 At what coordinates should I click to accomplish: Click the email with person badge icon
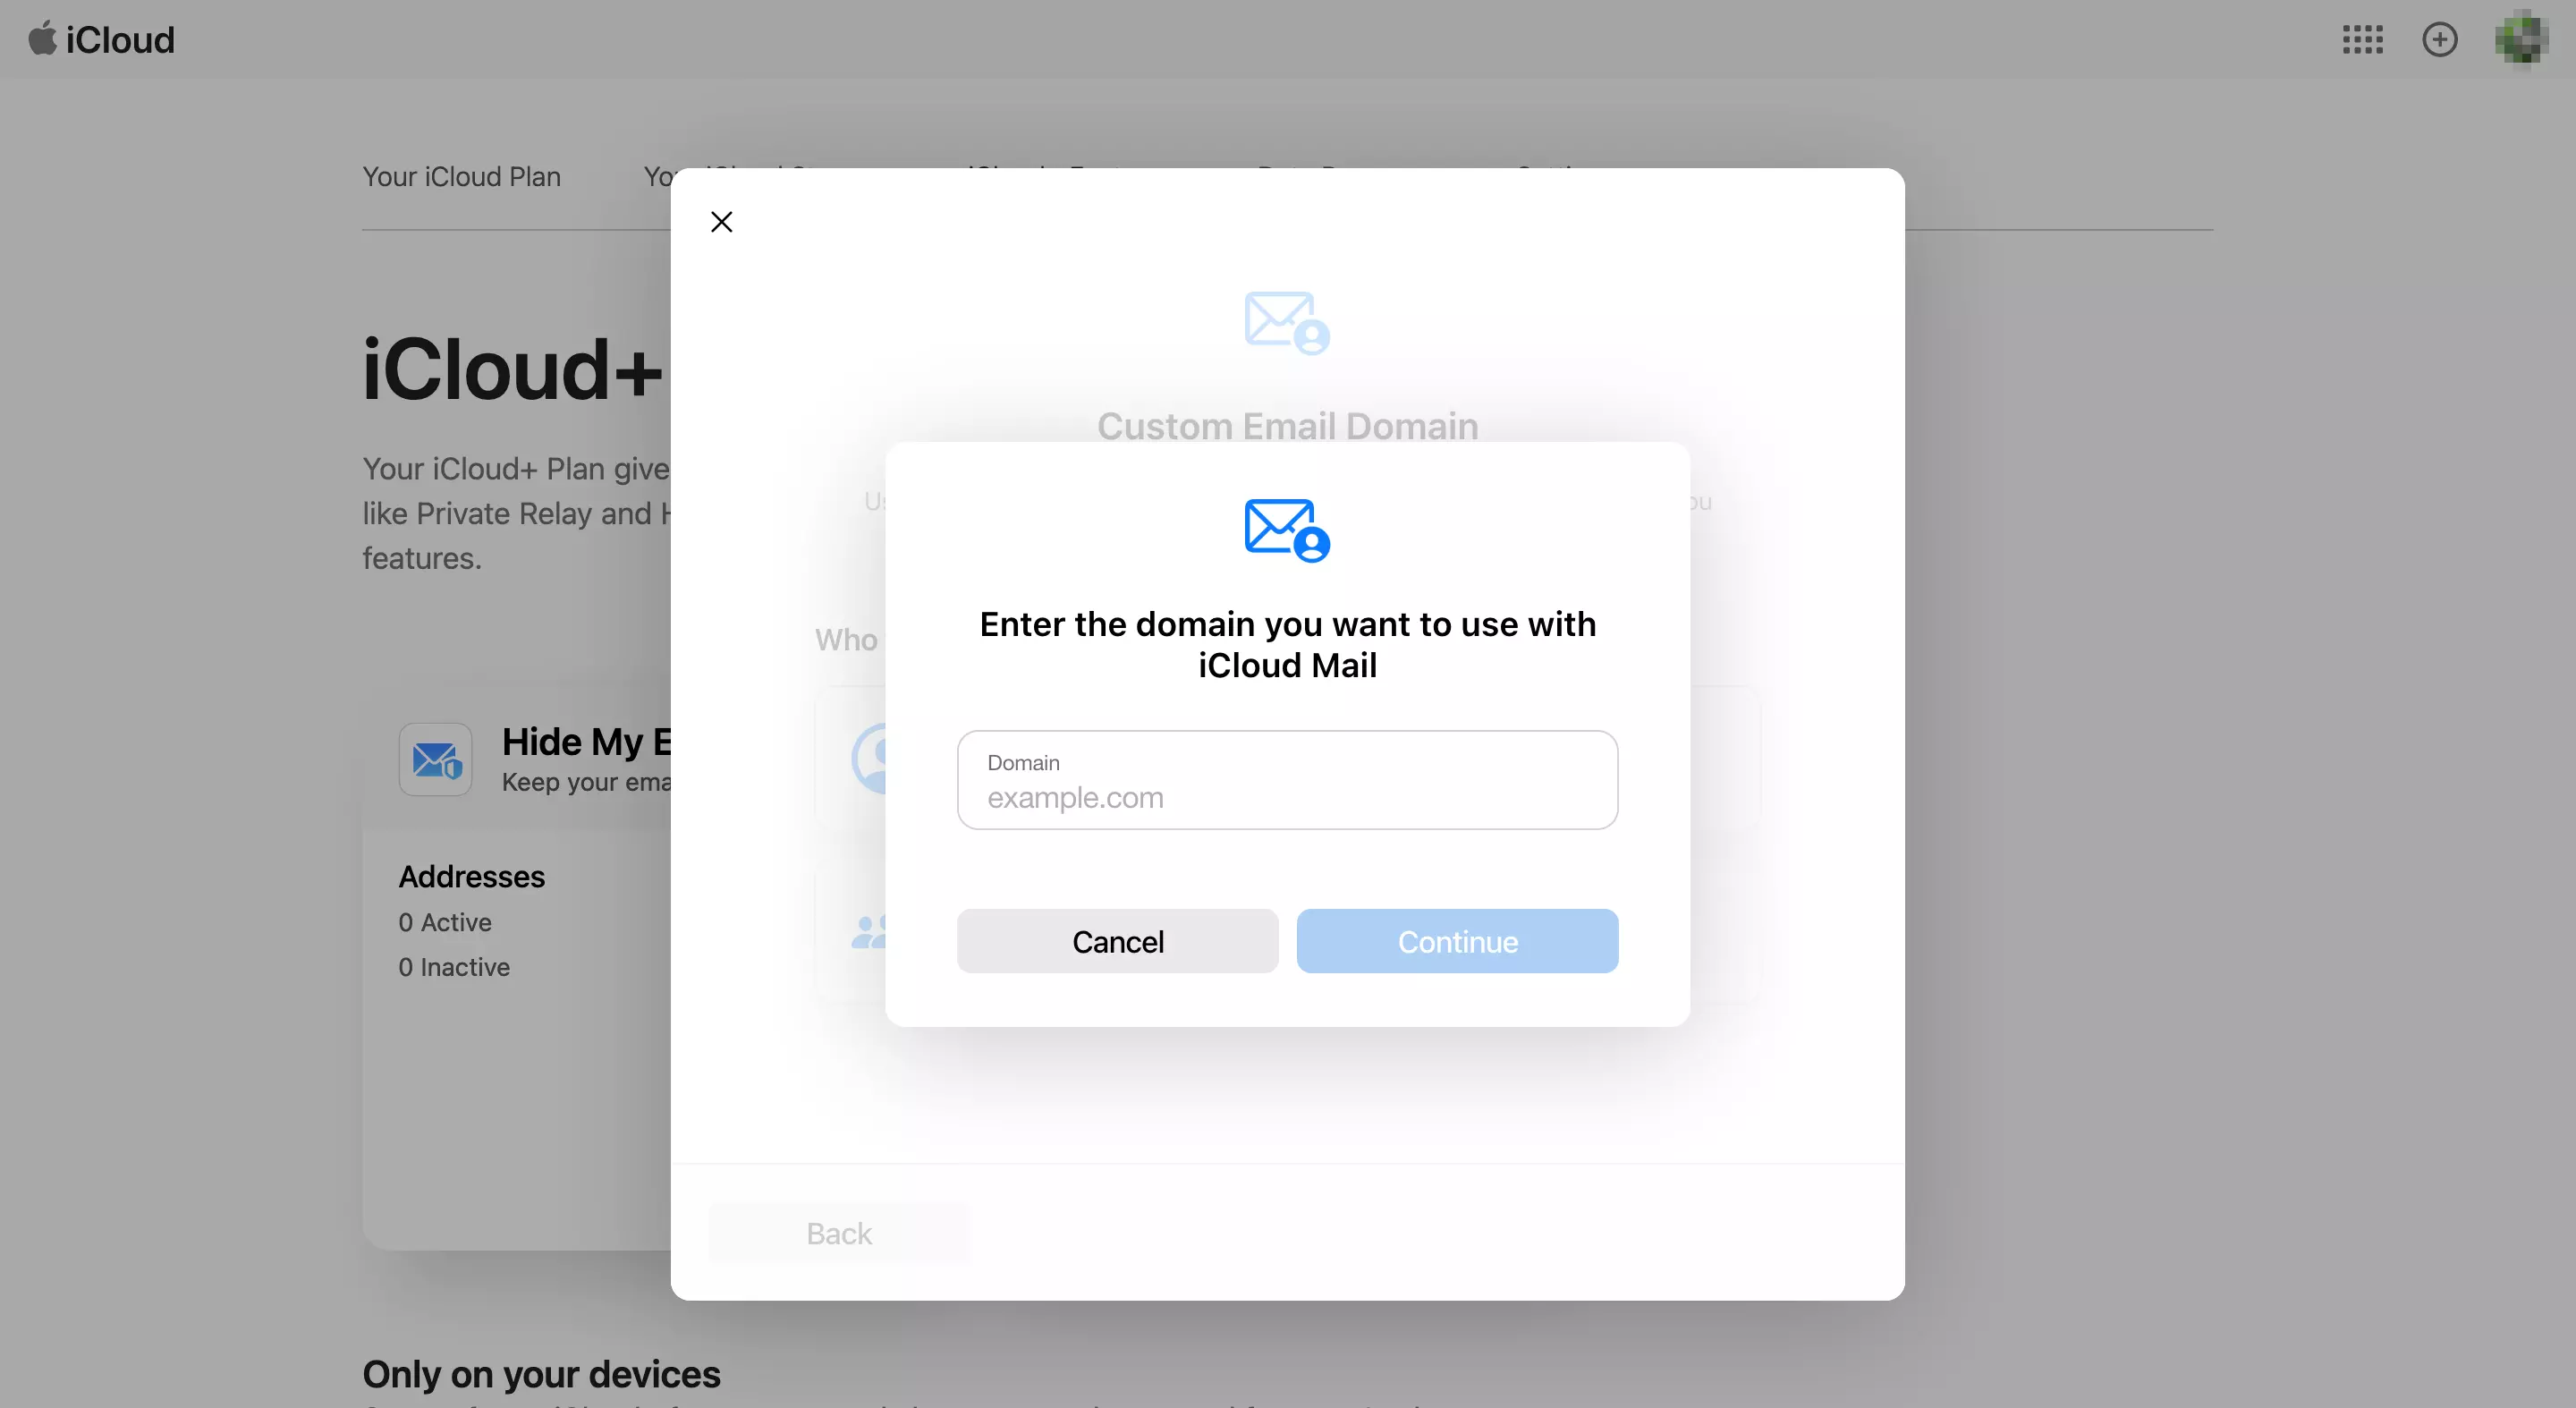coord(1286,529)
